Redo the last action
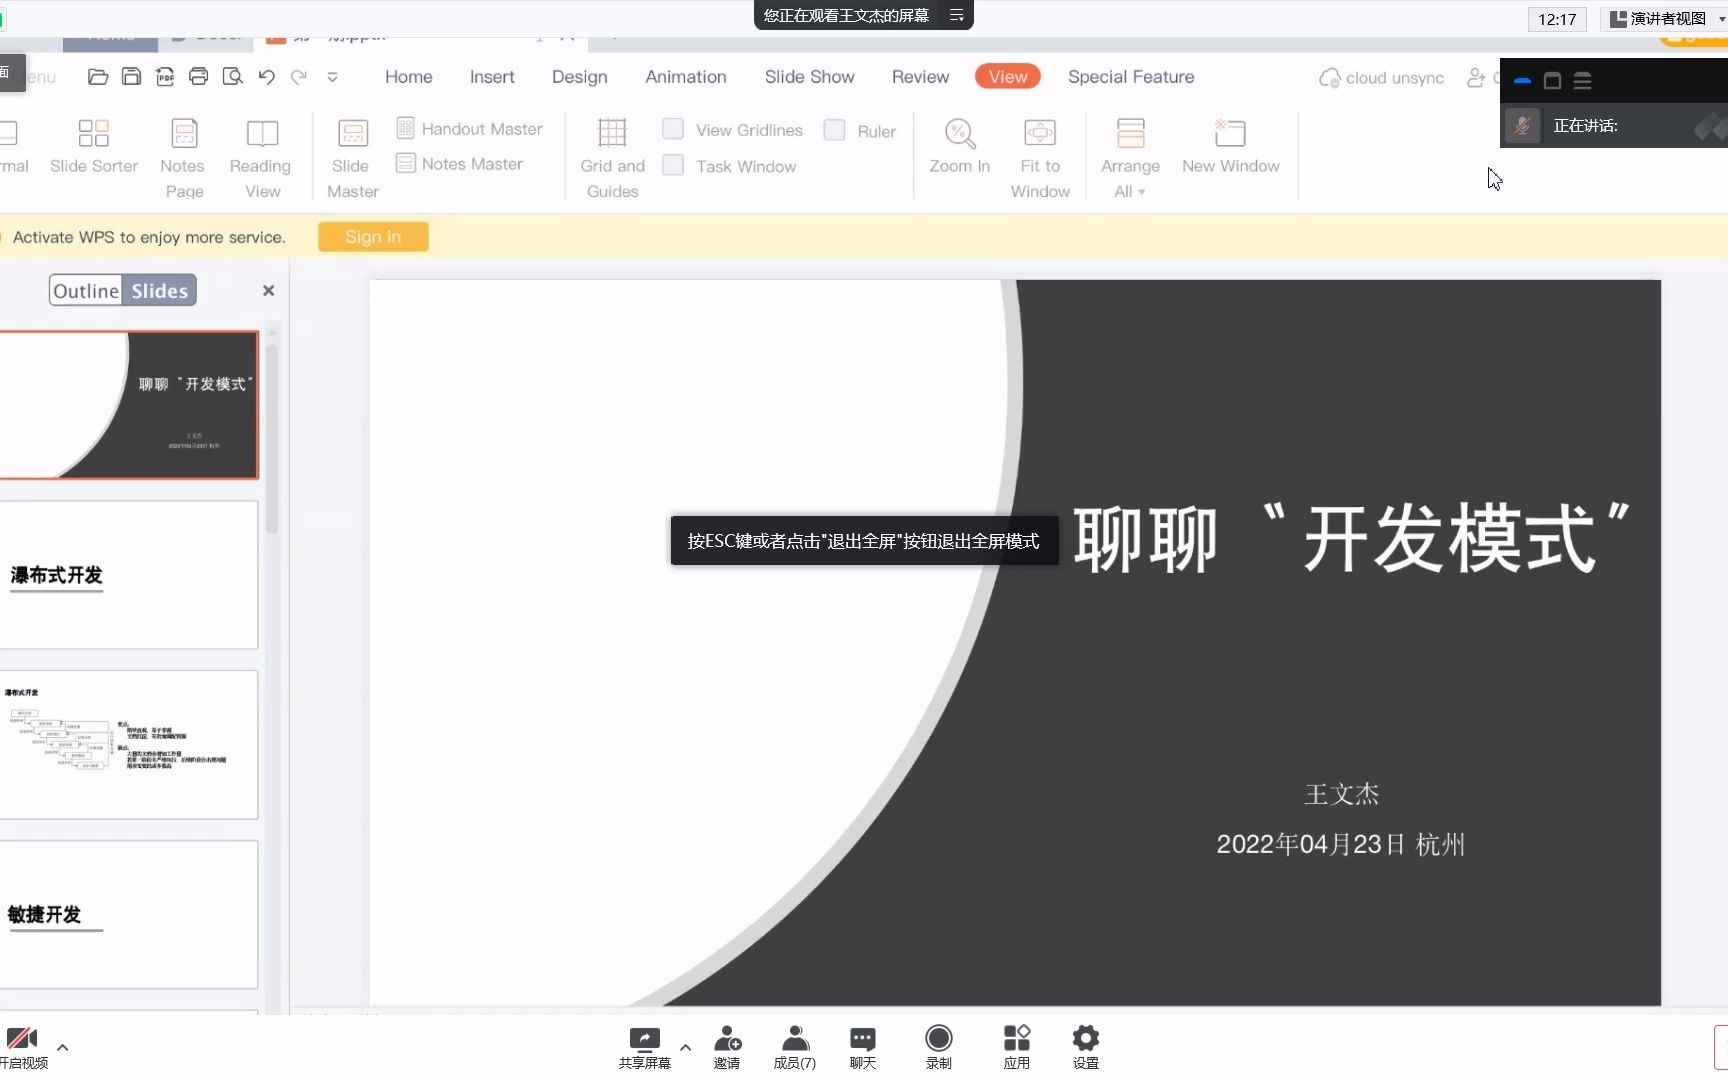The width and height of the screenshot is (1728, 1080). tap(299, 77)
